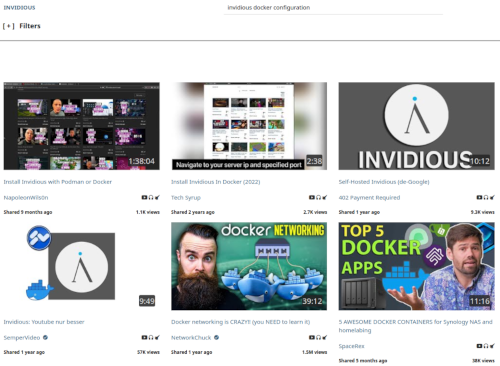Open the docker NETWORKING thumbnail
This screenshot has width=500, height=366.
[249, 266]
